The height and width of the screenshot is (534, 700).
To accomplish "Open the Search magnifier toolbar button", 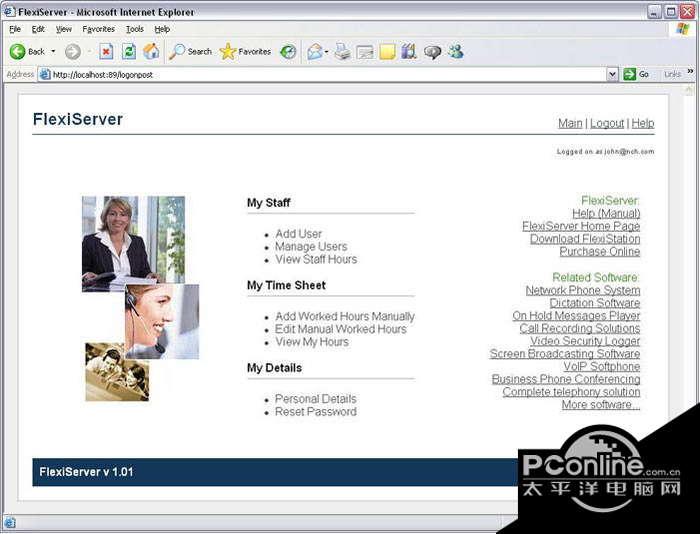I will pos(190,52).
